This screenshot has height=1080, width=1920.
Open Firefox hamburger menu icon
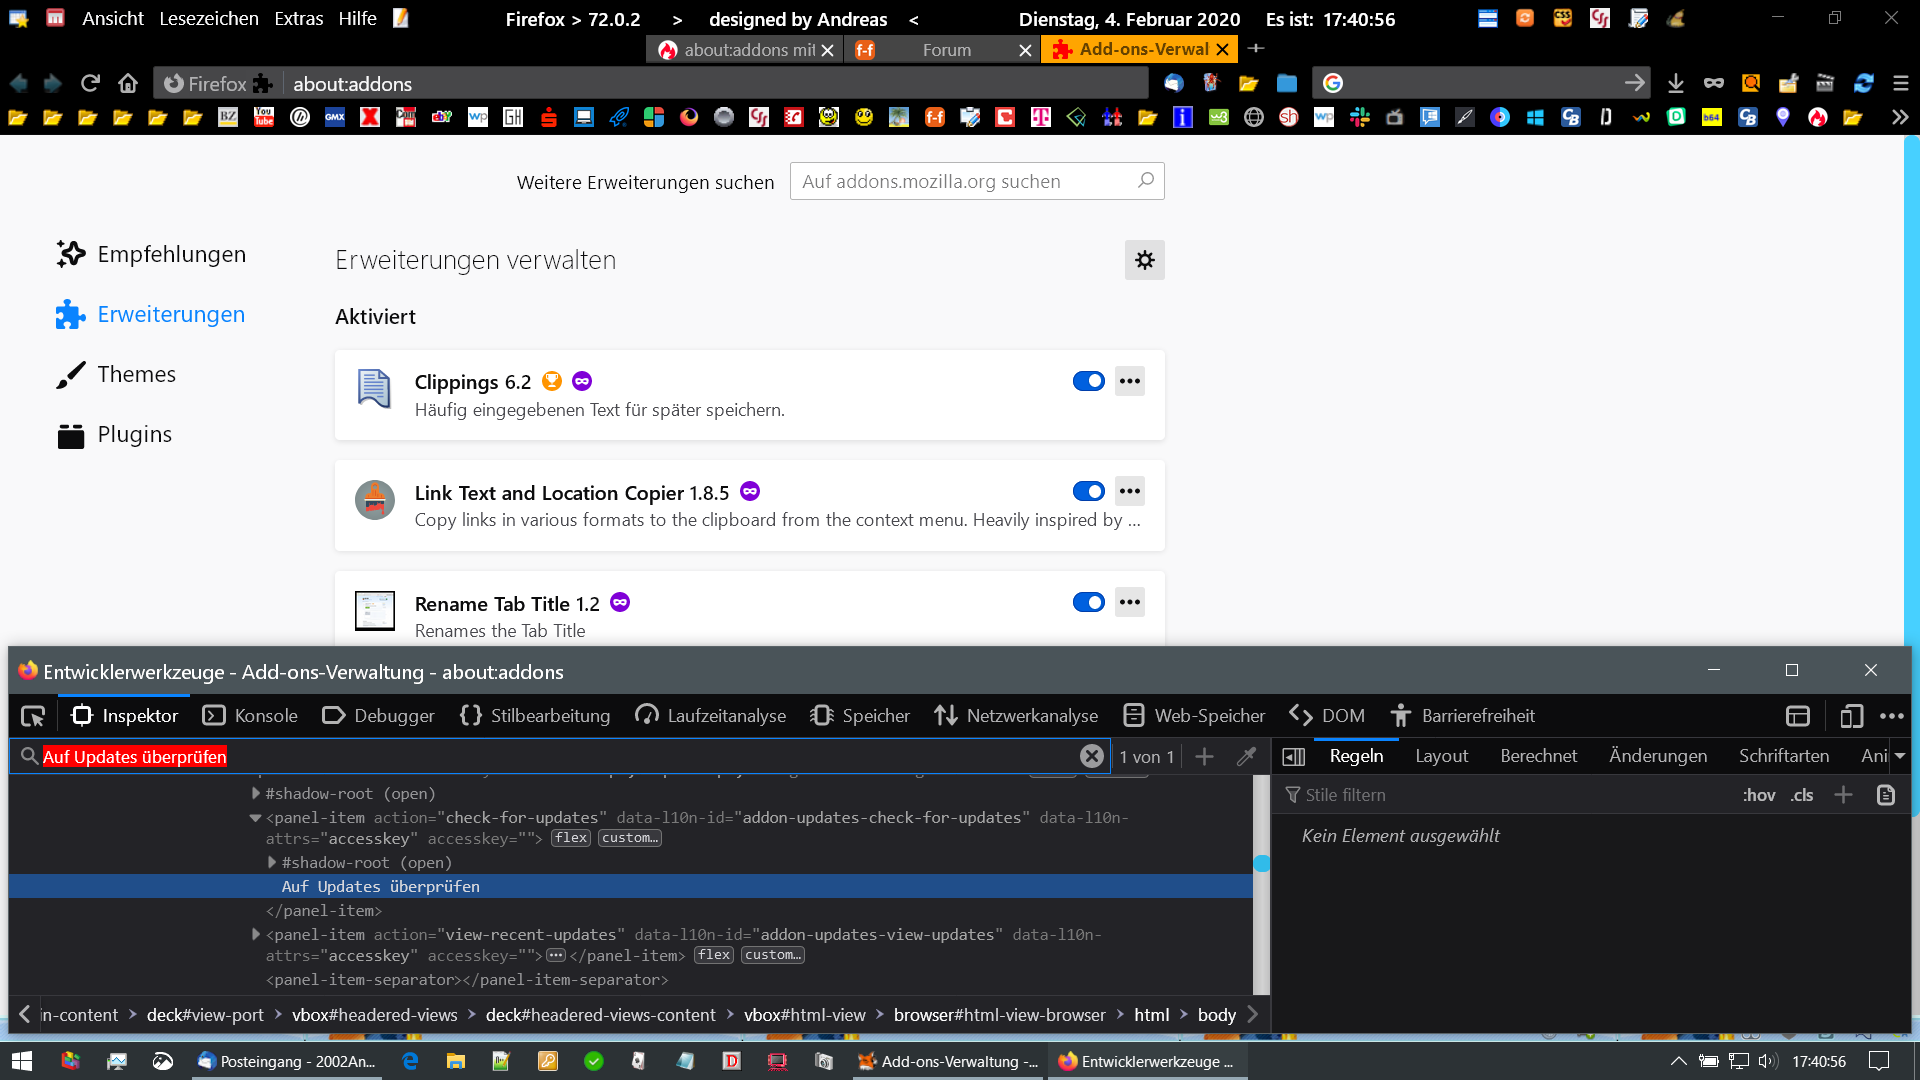(1900, 83)
